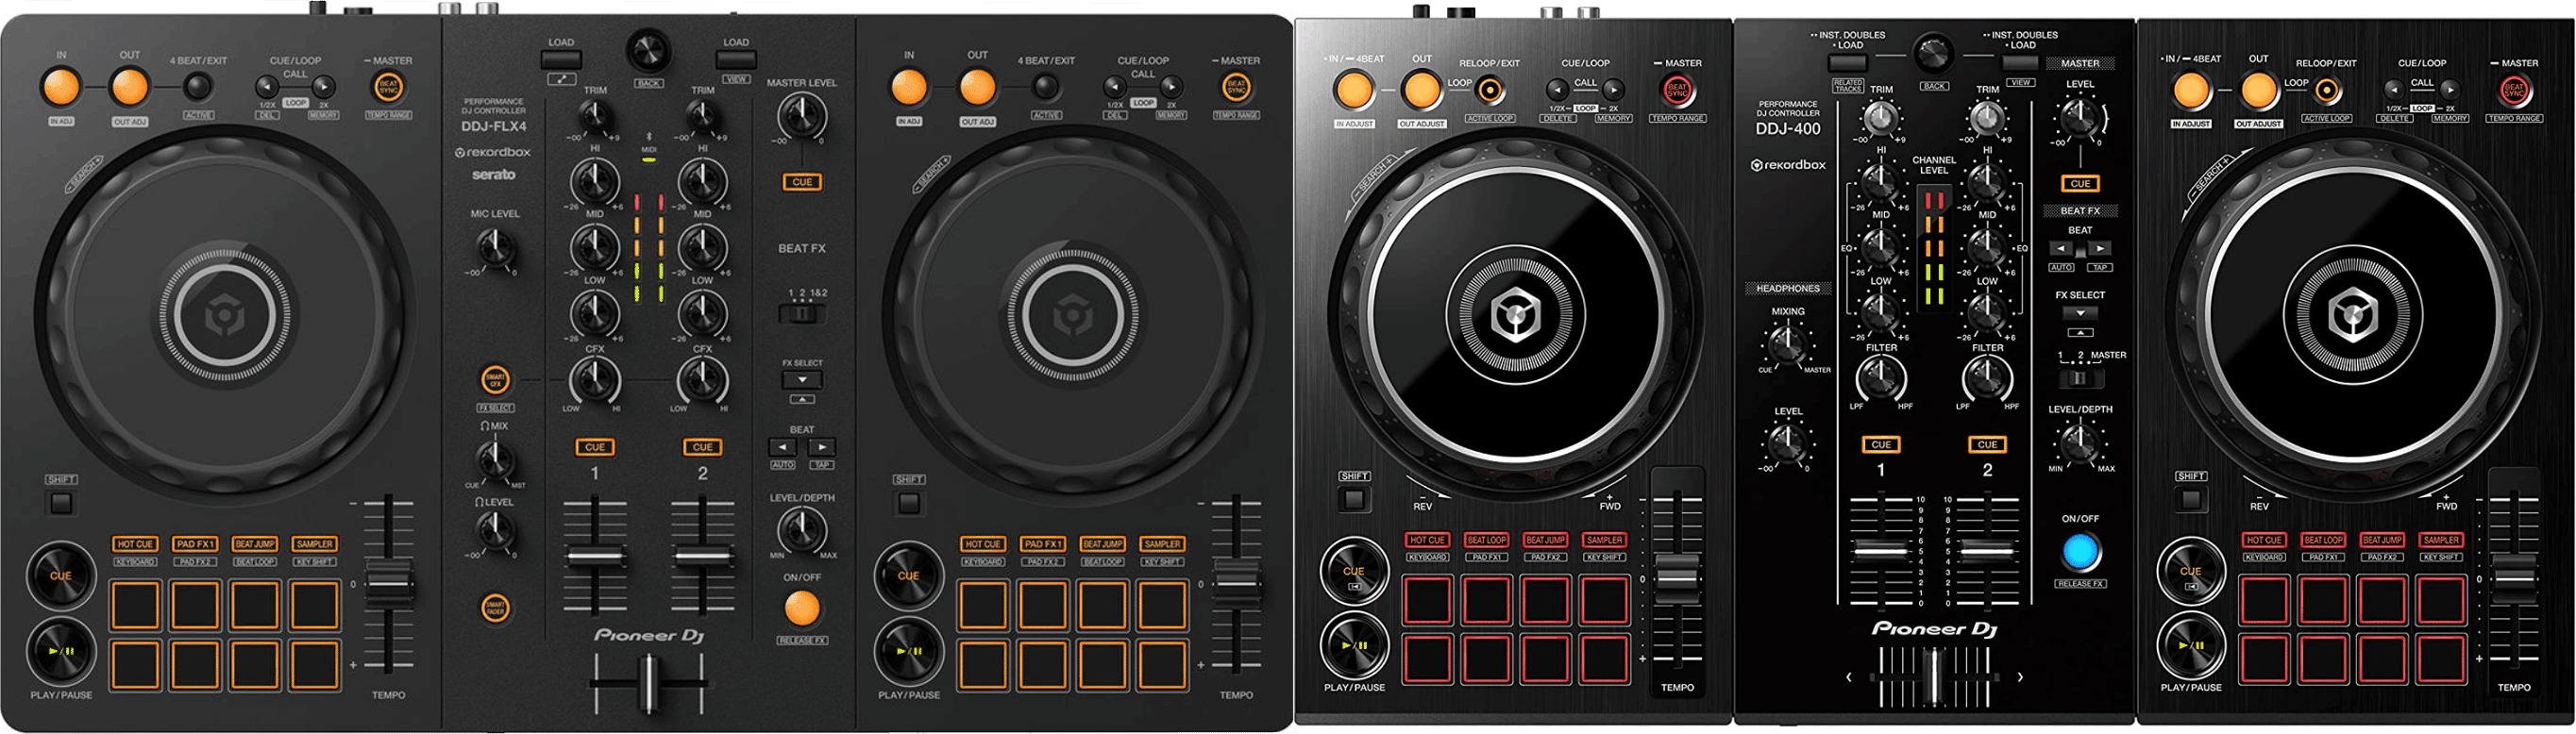The image size is (2576, 734).
Task: Toggle BEAT SYNC on the DDJ-FLX4 right deck
Action: click(x=1236, y=86)
